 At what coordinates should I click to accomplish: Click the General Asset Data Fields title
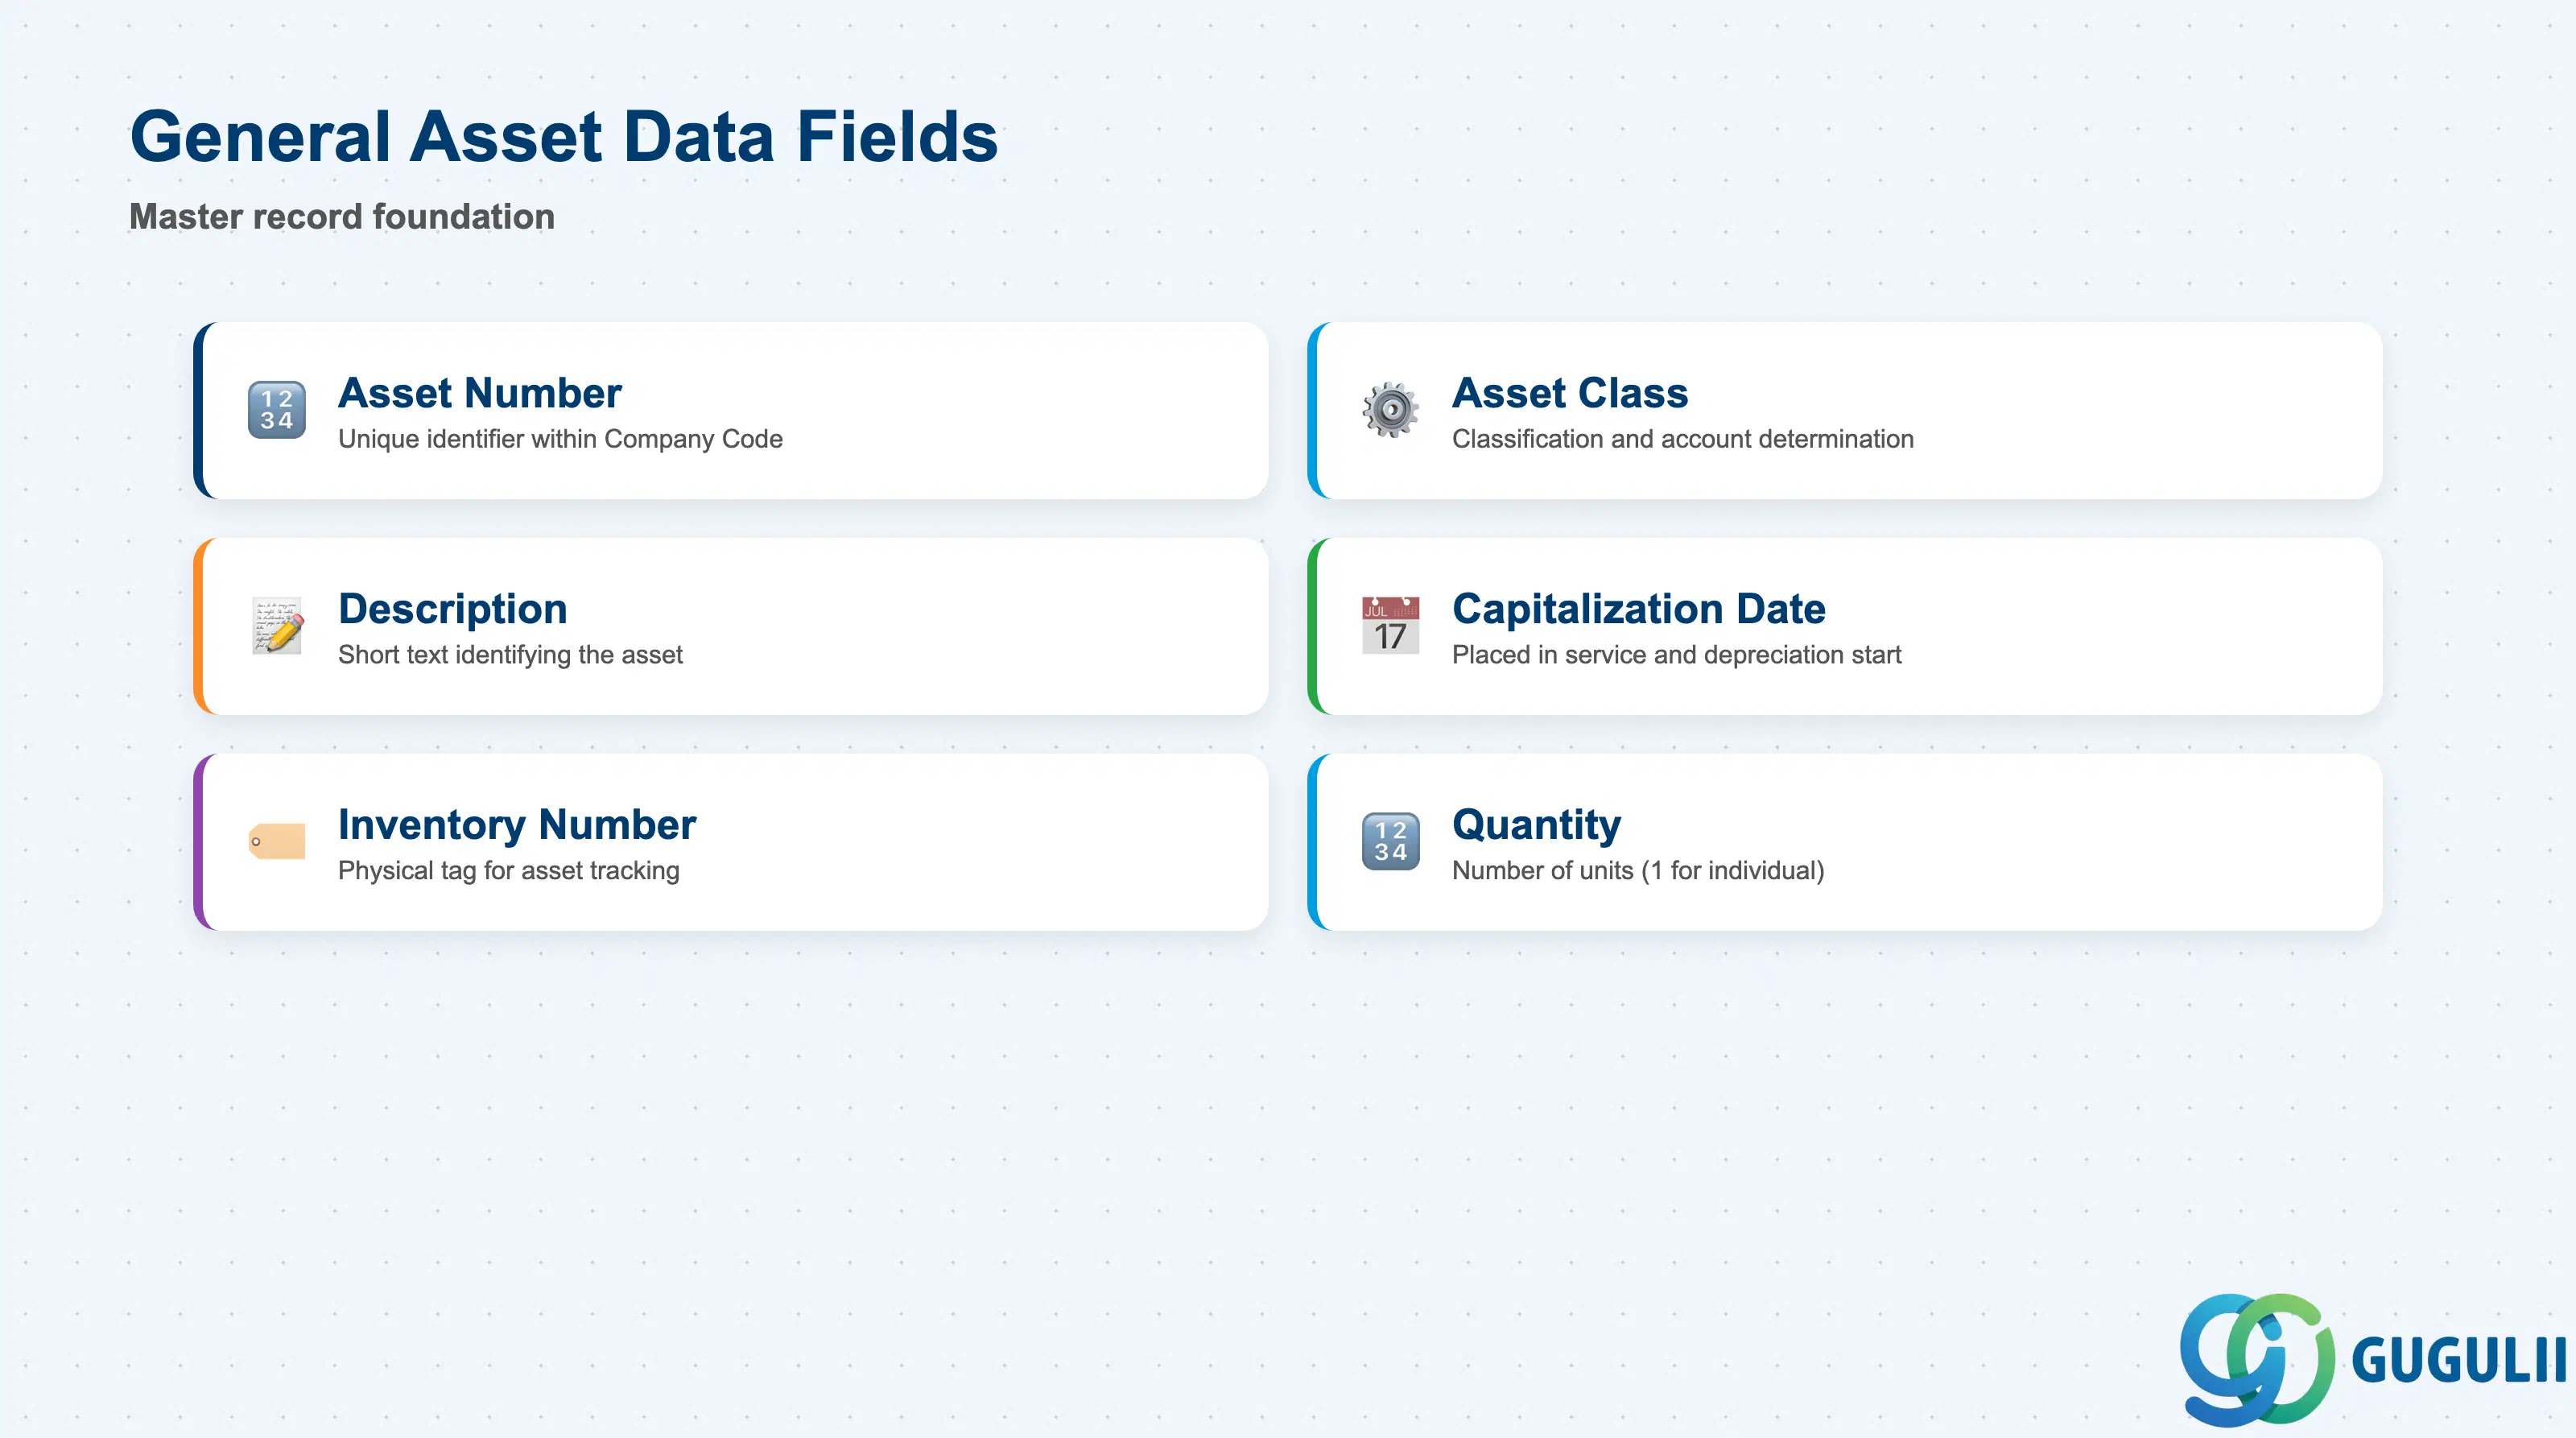[564, 137]
